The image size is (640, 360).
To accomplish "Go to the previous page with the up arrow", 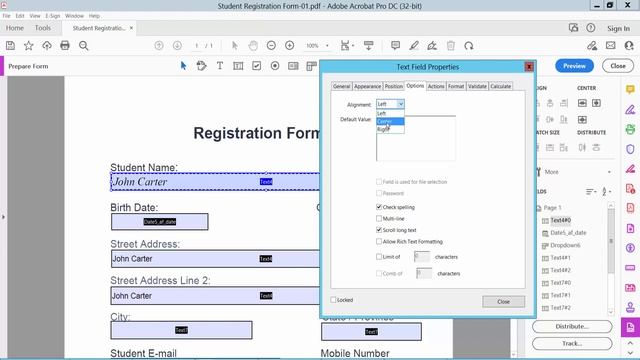I will [x=159, y=46].
